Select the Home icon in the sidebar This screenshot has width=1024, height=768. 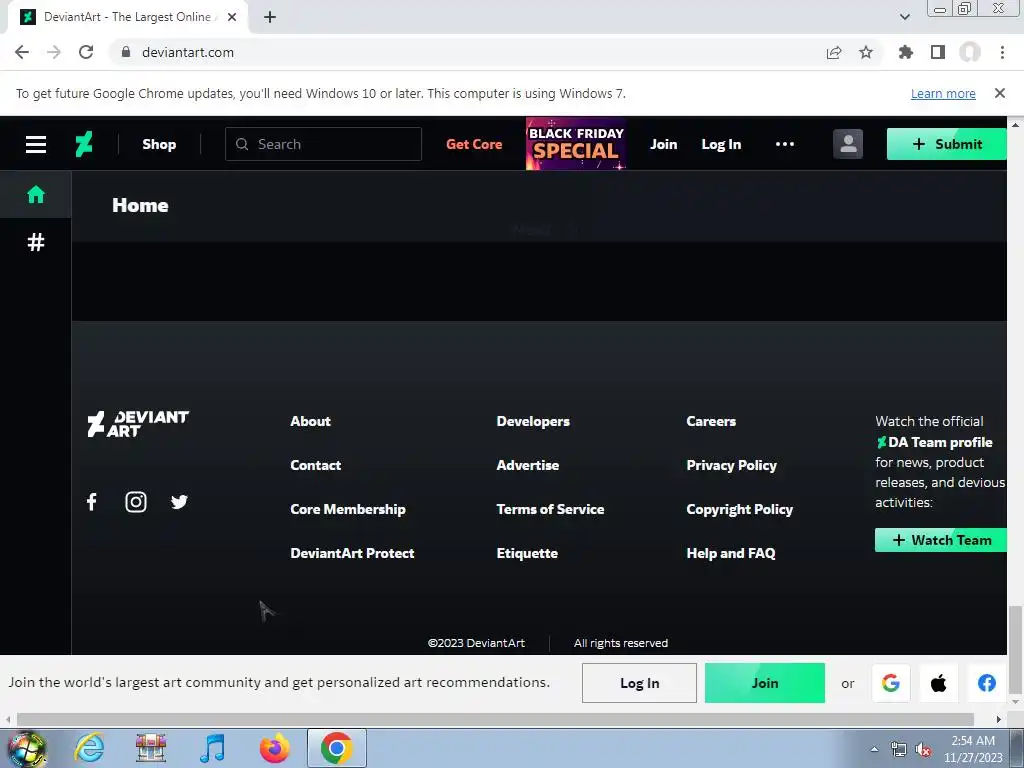coord(36,195)
